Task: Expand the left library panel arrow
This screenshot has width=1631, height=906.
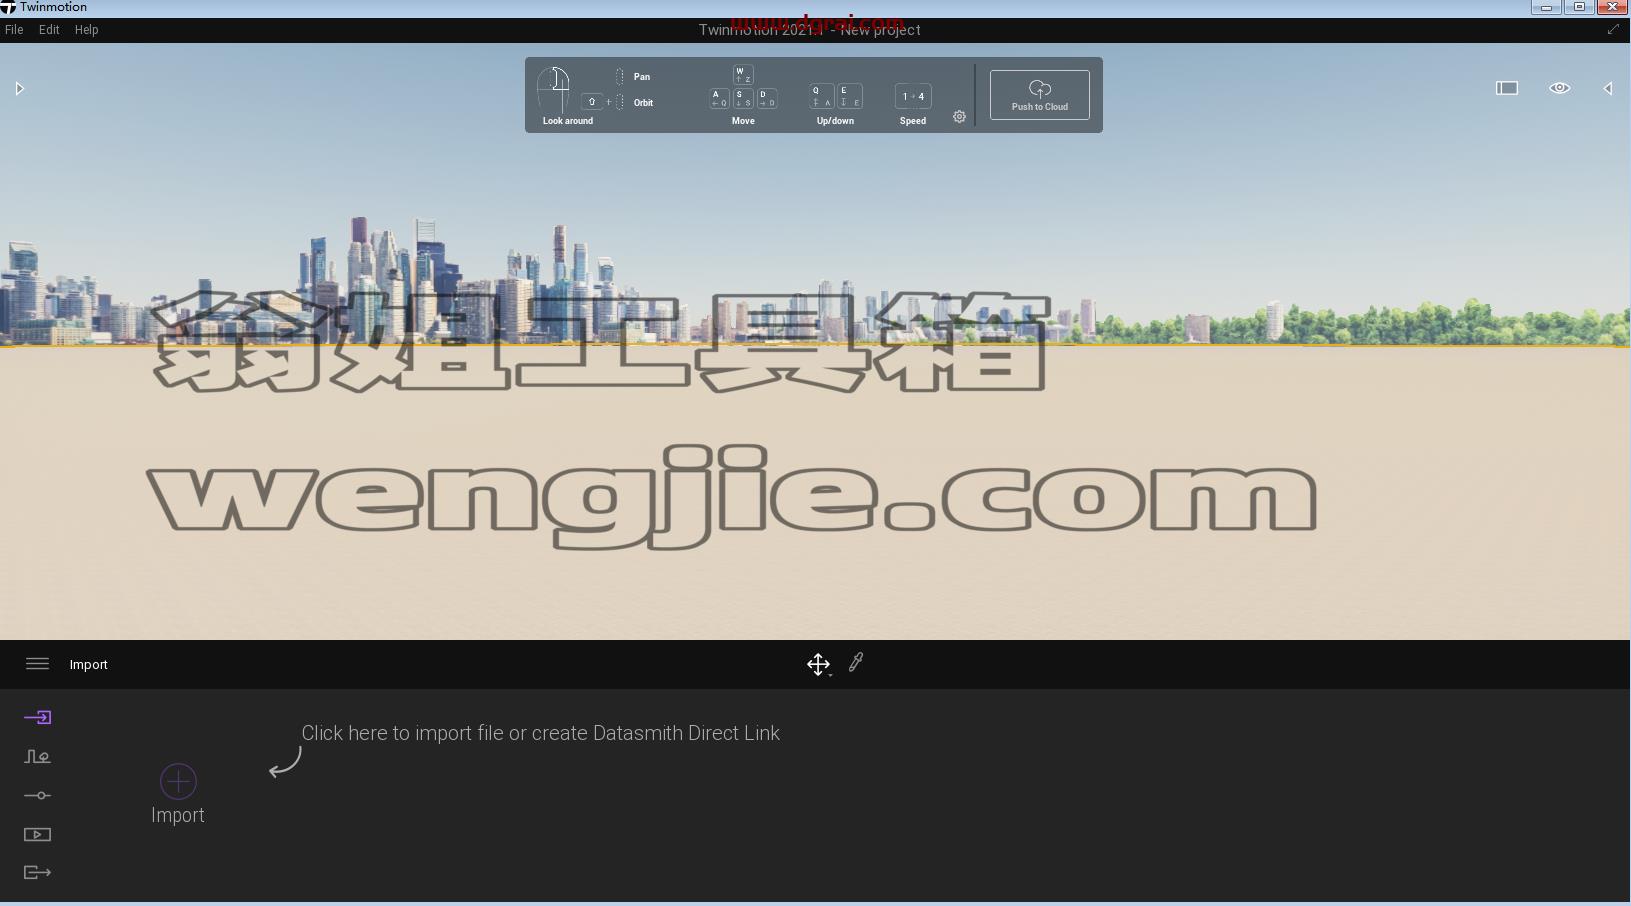Action: pos(19,89)
